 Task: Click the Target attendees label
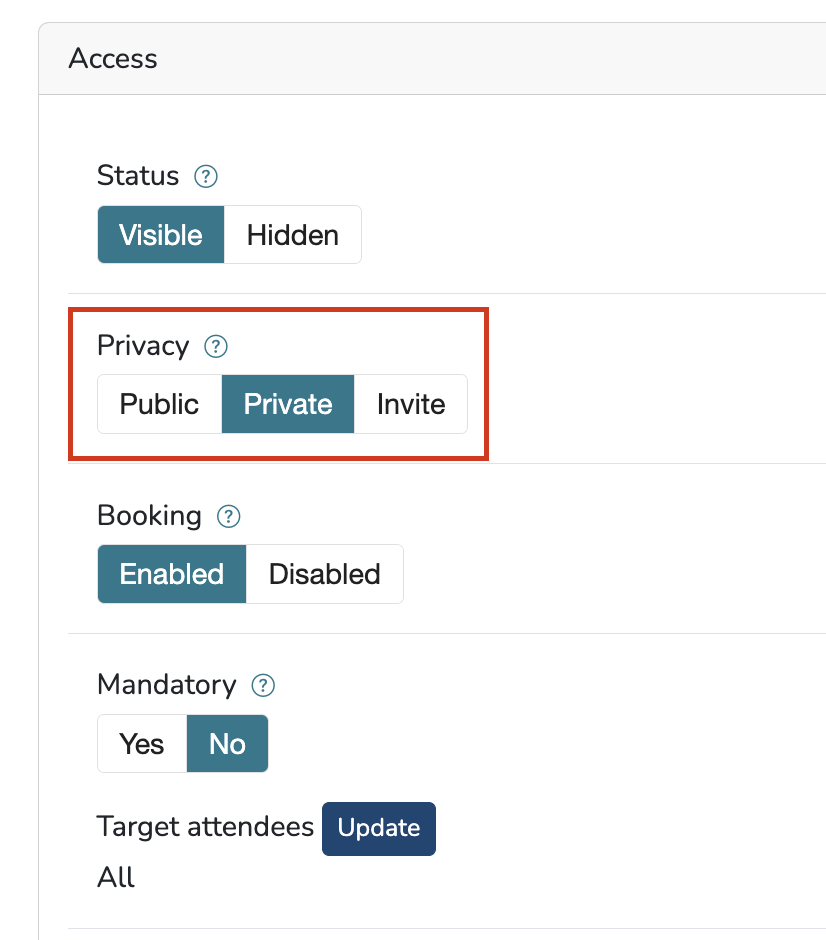click(x=205, y=827)
